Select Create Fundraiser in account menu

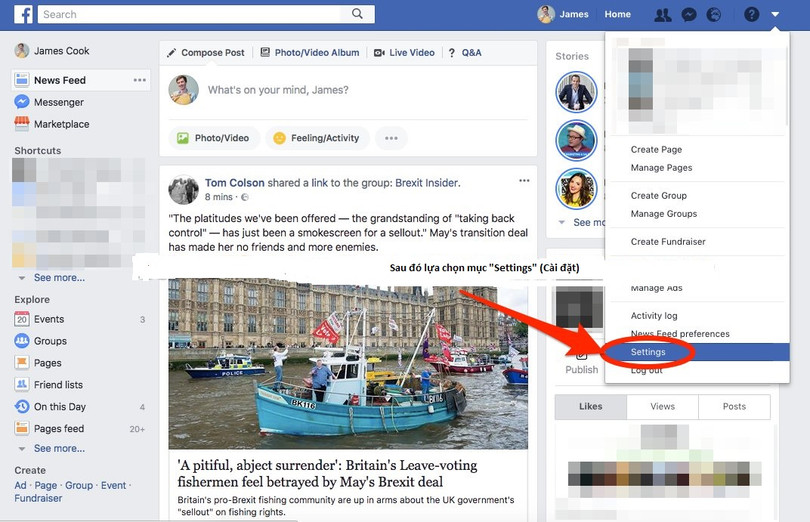(668, 241)
